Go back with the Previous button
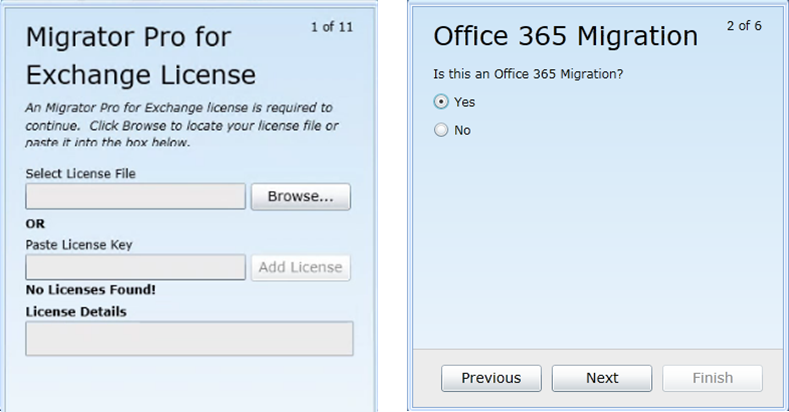This screenshot has width=789, height=412. tap(491, 378)
